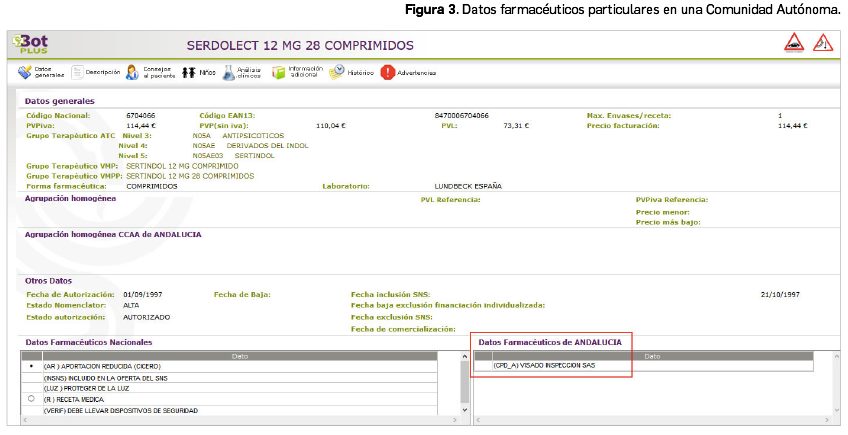848x435 pixels.
Task: Click Otros Datos section heading
Action: coord(48,281)
